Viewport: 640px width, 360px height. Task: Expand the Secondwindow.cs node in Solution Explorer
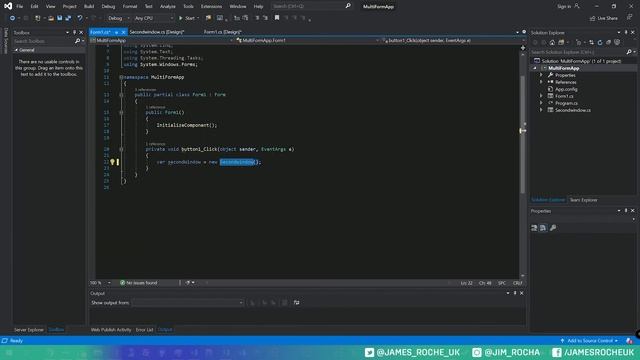click(x=541, y=110)
